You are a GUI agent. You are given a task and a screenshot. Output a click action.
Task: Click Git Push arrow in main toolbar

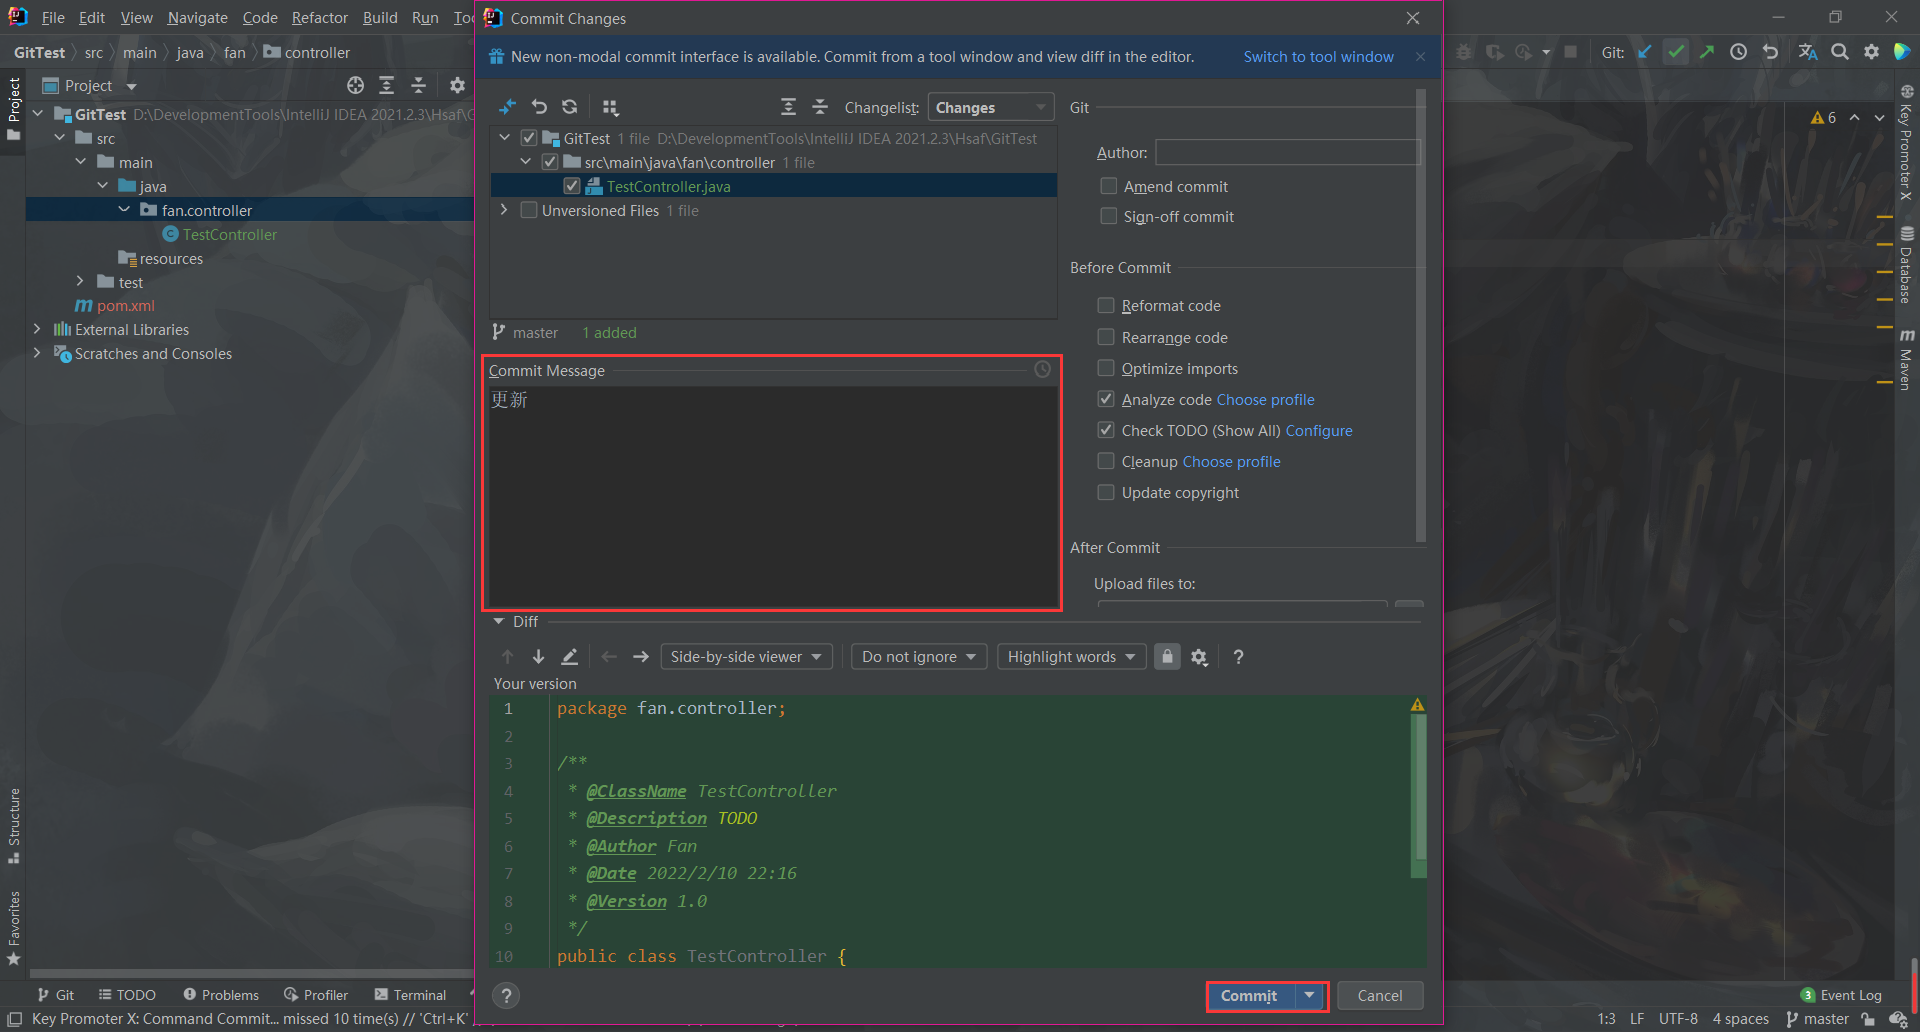(1707, 52)
